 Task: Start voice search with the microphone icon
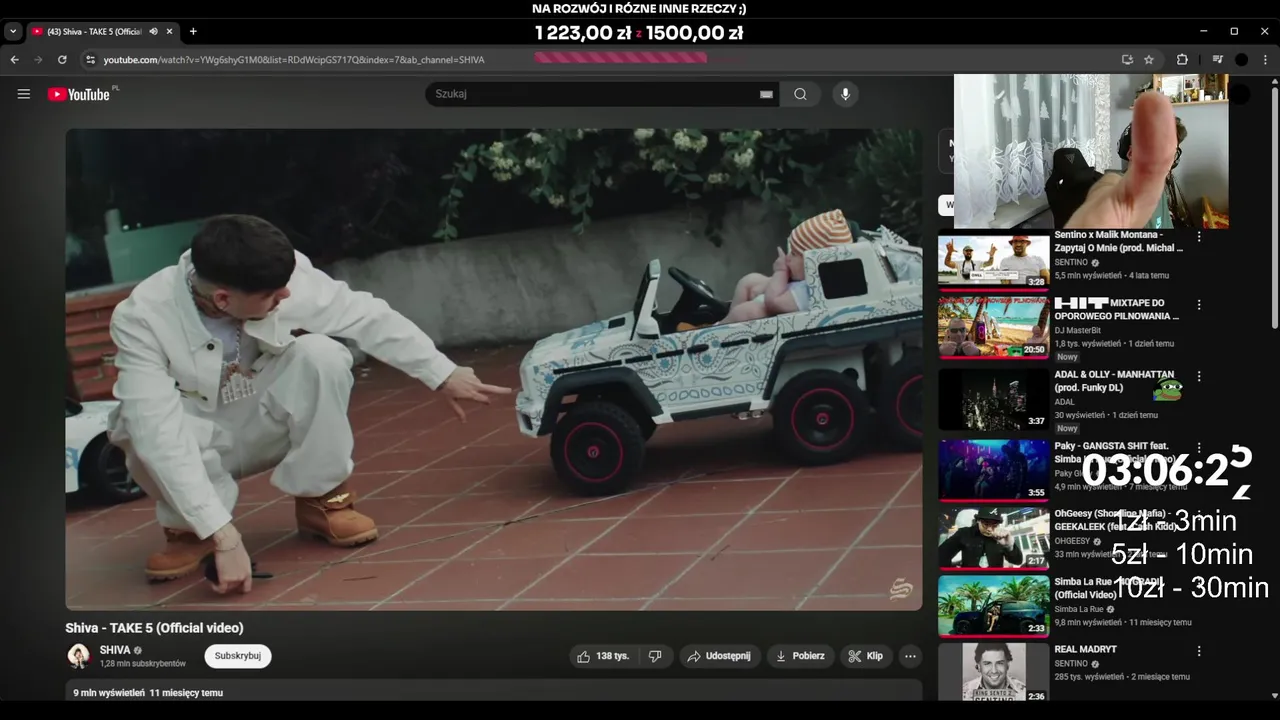(845, 94)
